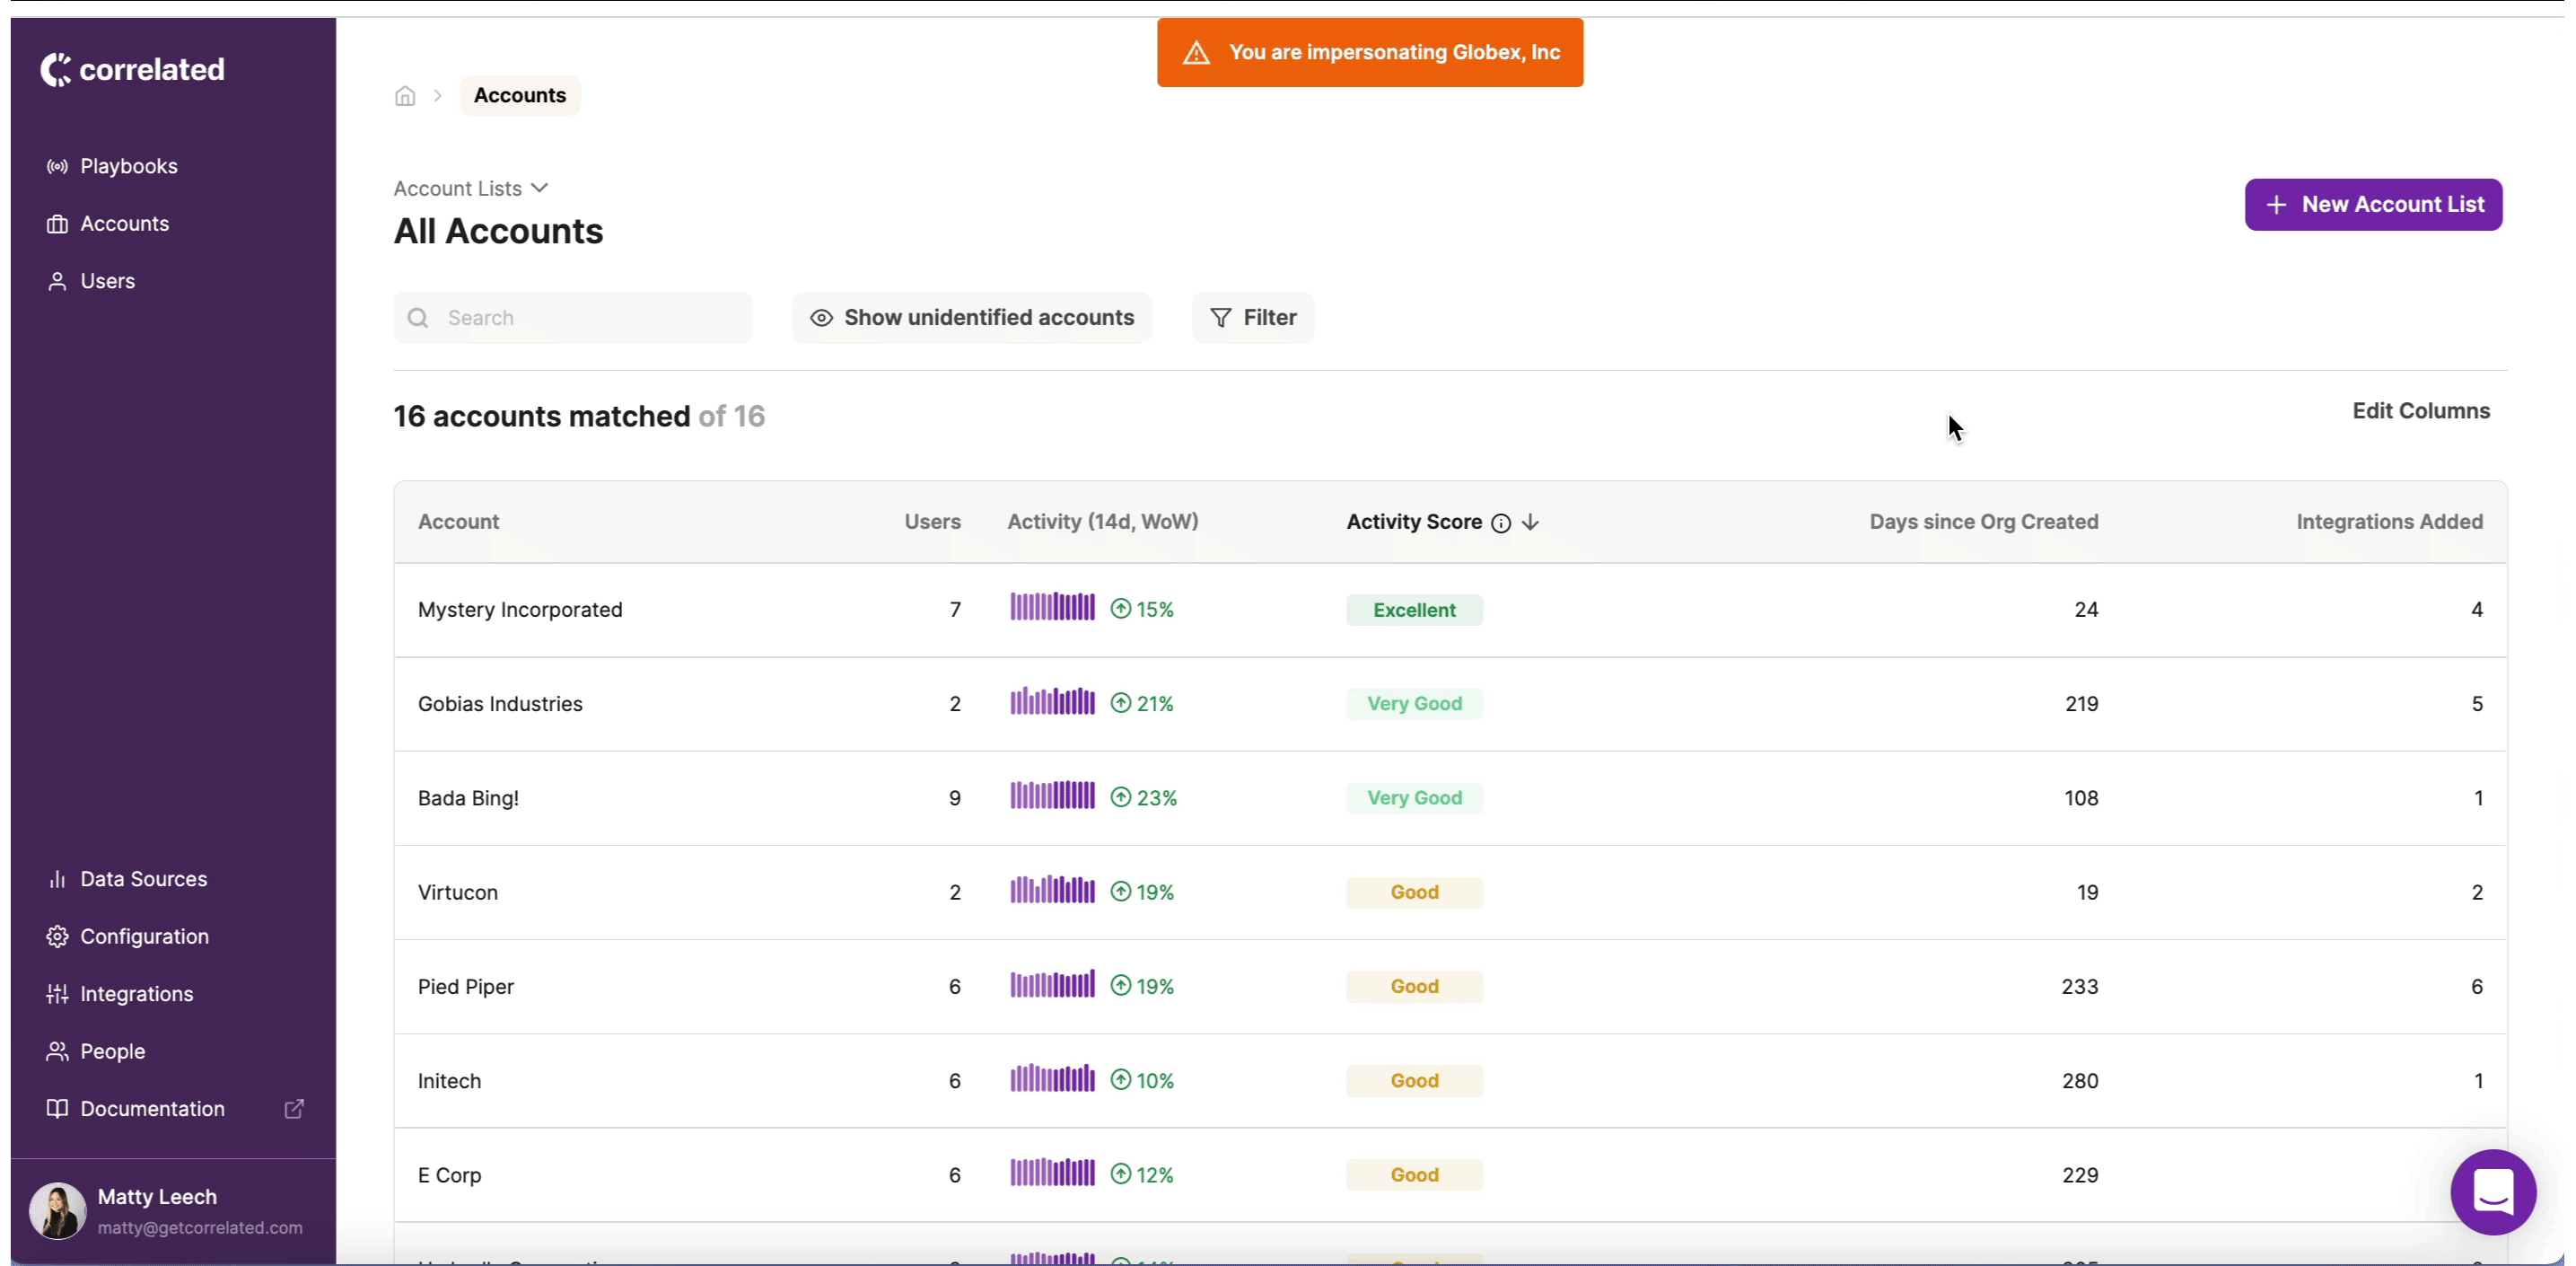
Task: Click Bada Bing!'s Very Good badge
Action: click(1414, 798)
